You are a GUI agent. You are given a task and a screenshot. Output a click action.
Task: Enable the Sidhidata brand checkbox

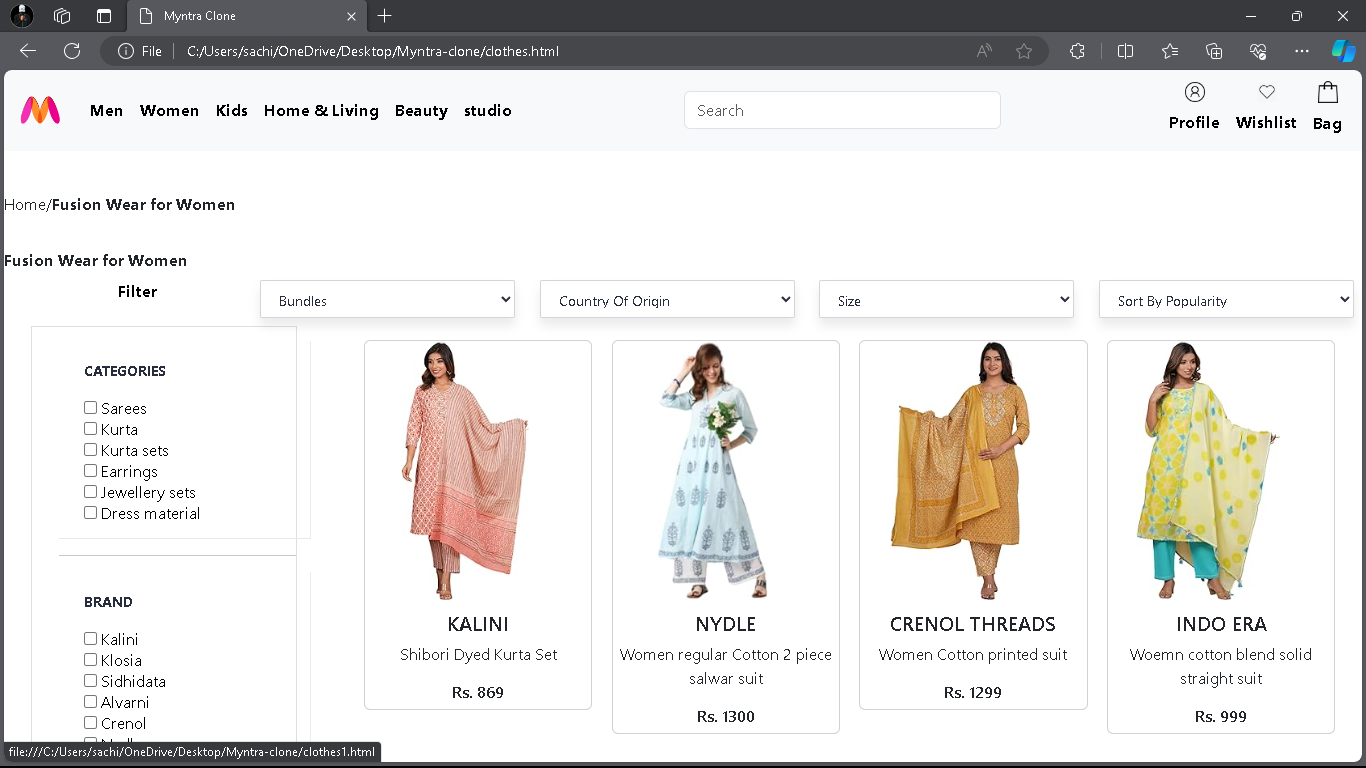90,680
